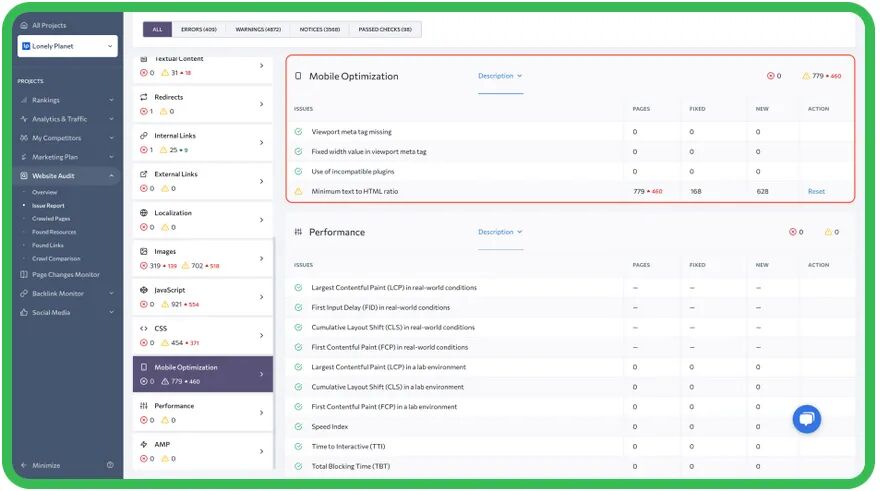Open the chat support bubble icon
880x491 pixels.
pos(806,419)
